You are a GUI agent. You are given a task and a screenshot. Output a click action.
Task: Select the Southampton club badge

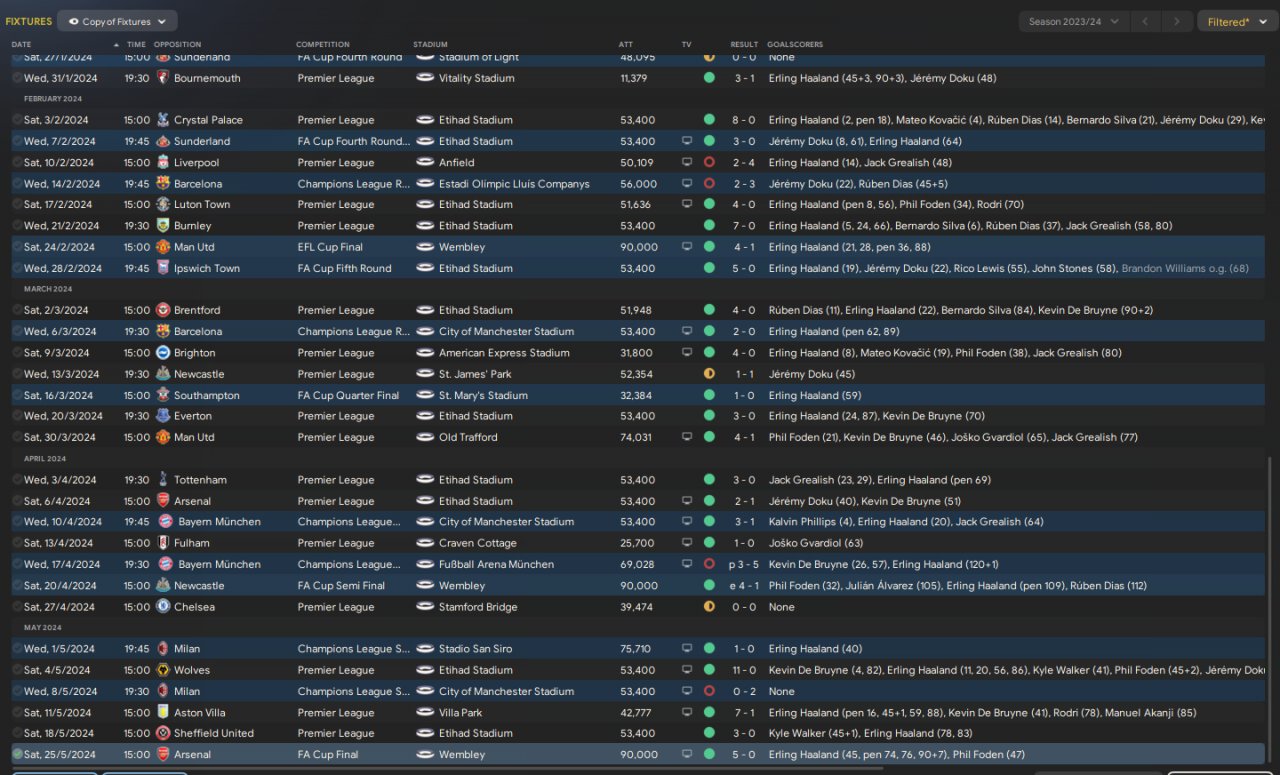163,395
